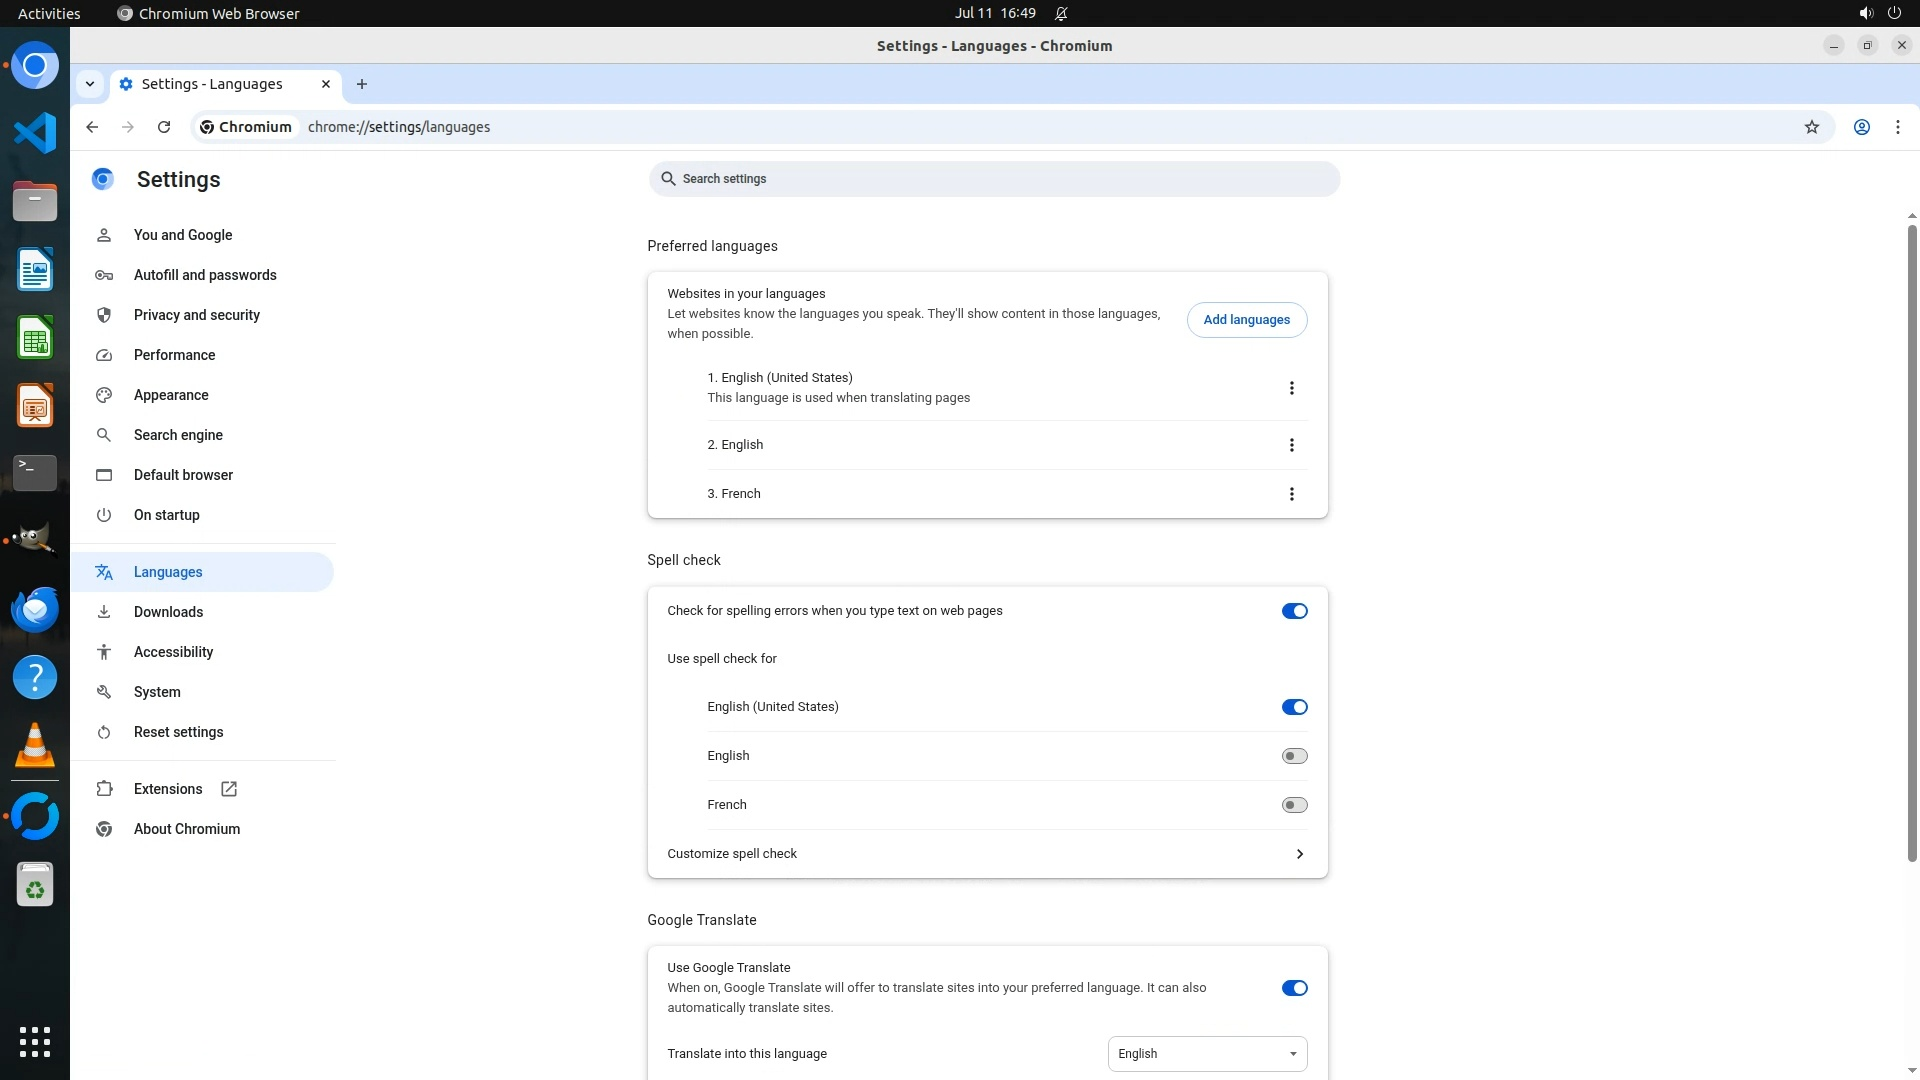This screenshot has height=1080, width=1920.
Task: Click the bookmark star icon in address bar
Action: coord(1811,127)
